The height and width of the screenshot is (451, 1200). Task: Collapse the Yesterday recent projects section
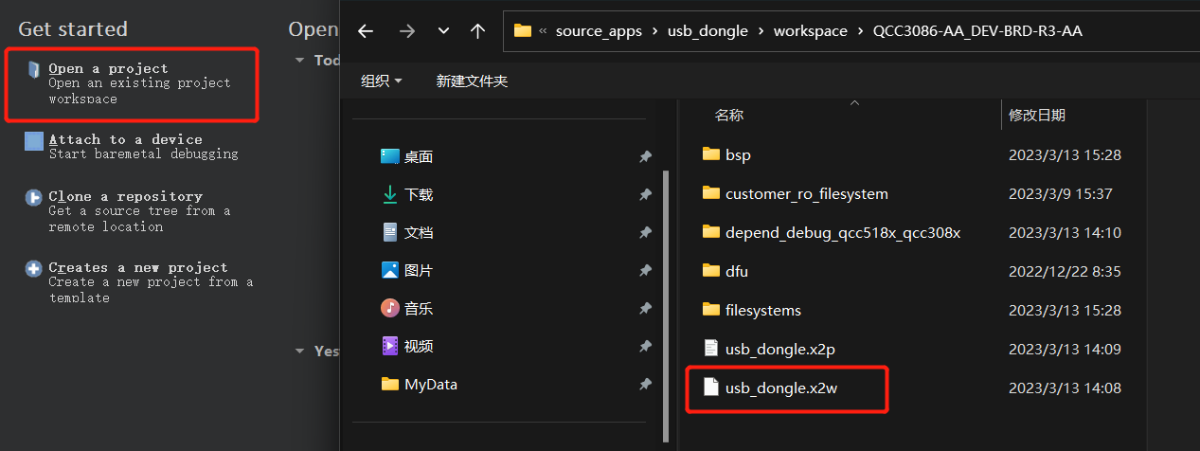tap(300, 351)
